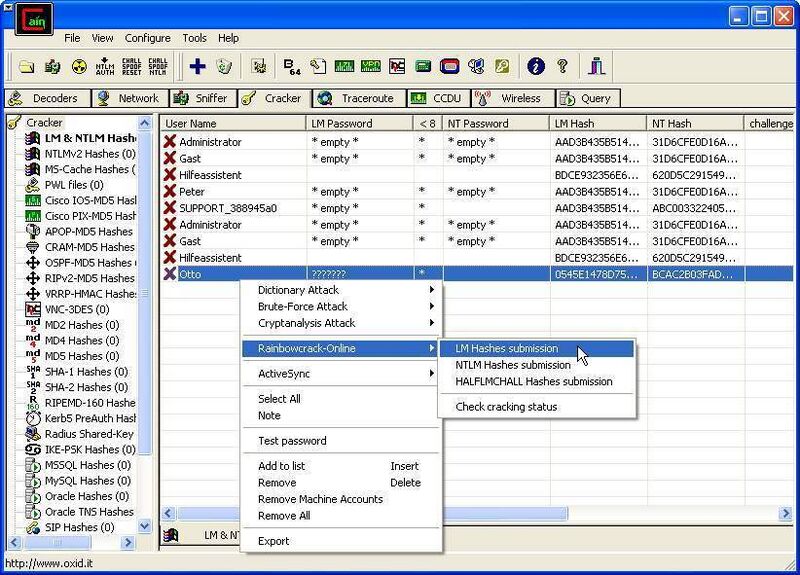Open the Help menu
800x575 pixels.
click(x=228, y=38)
